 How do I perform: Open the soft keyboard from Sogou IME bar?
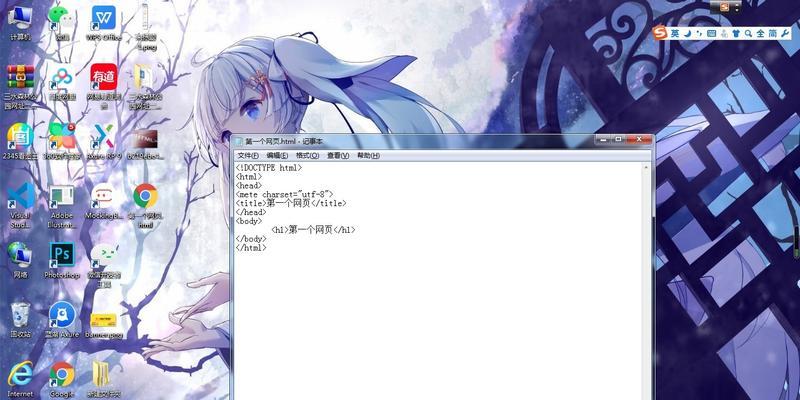pyautogui.click(x=711, y=33)
